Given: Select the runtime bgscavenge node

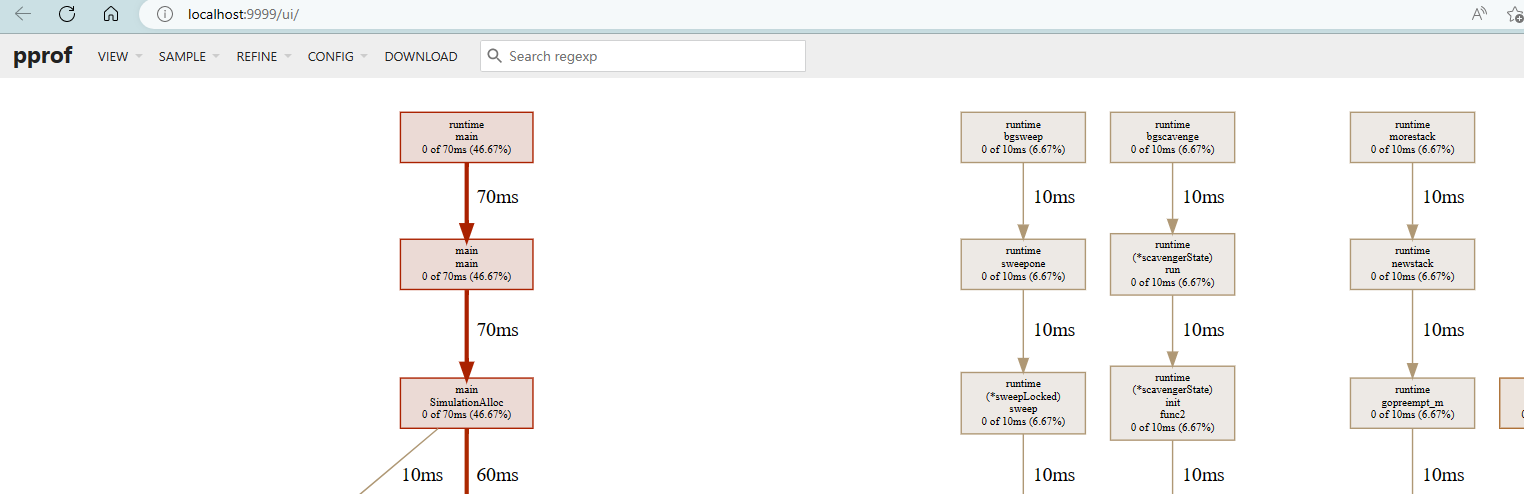Looking at the screenshot, I should (x=1173, y=137).
